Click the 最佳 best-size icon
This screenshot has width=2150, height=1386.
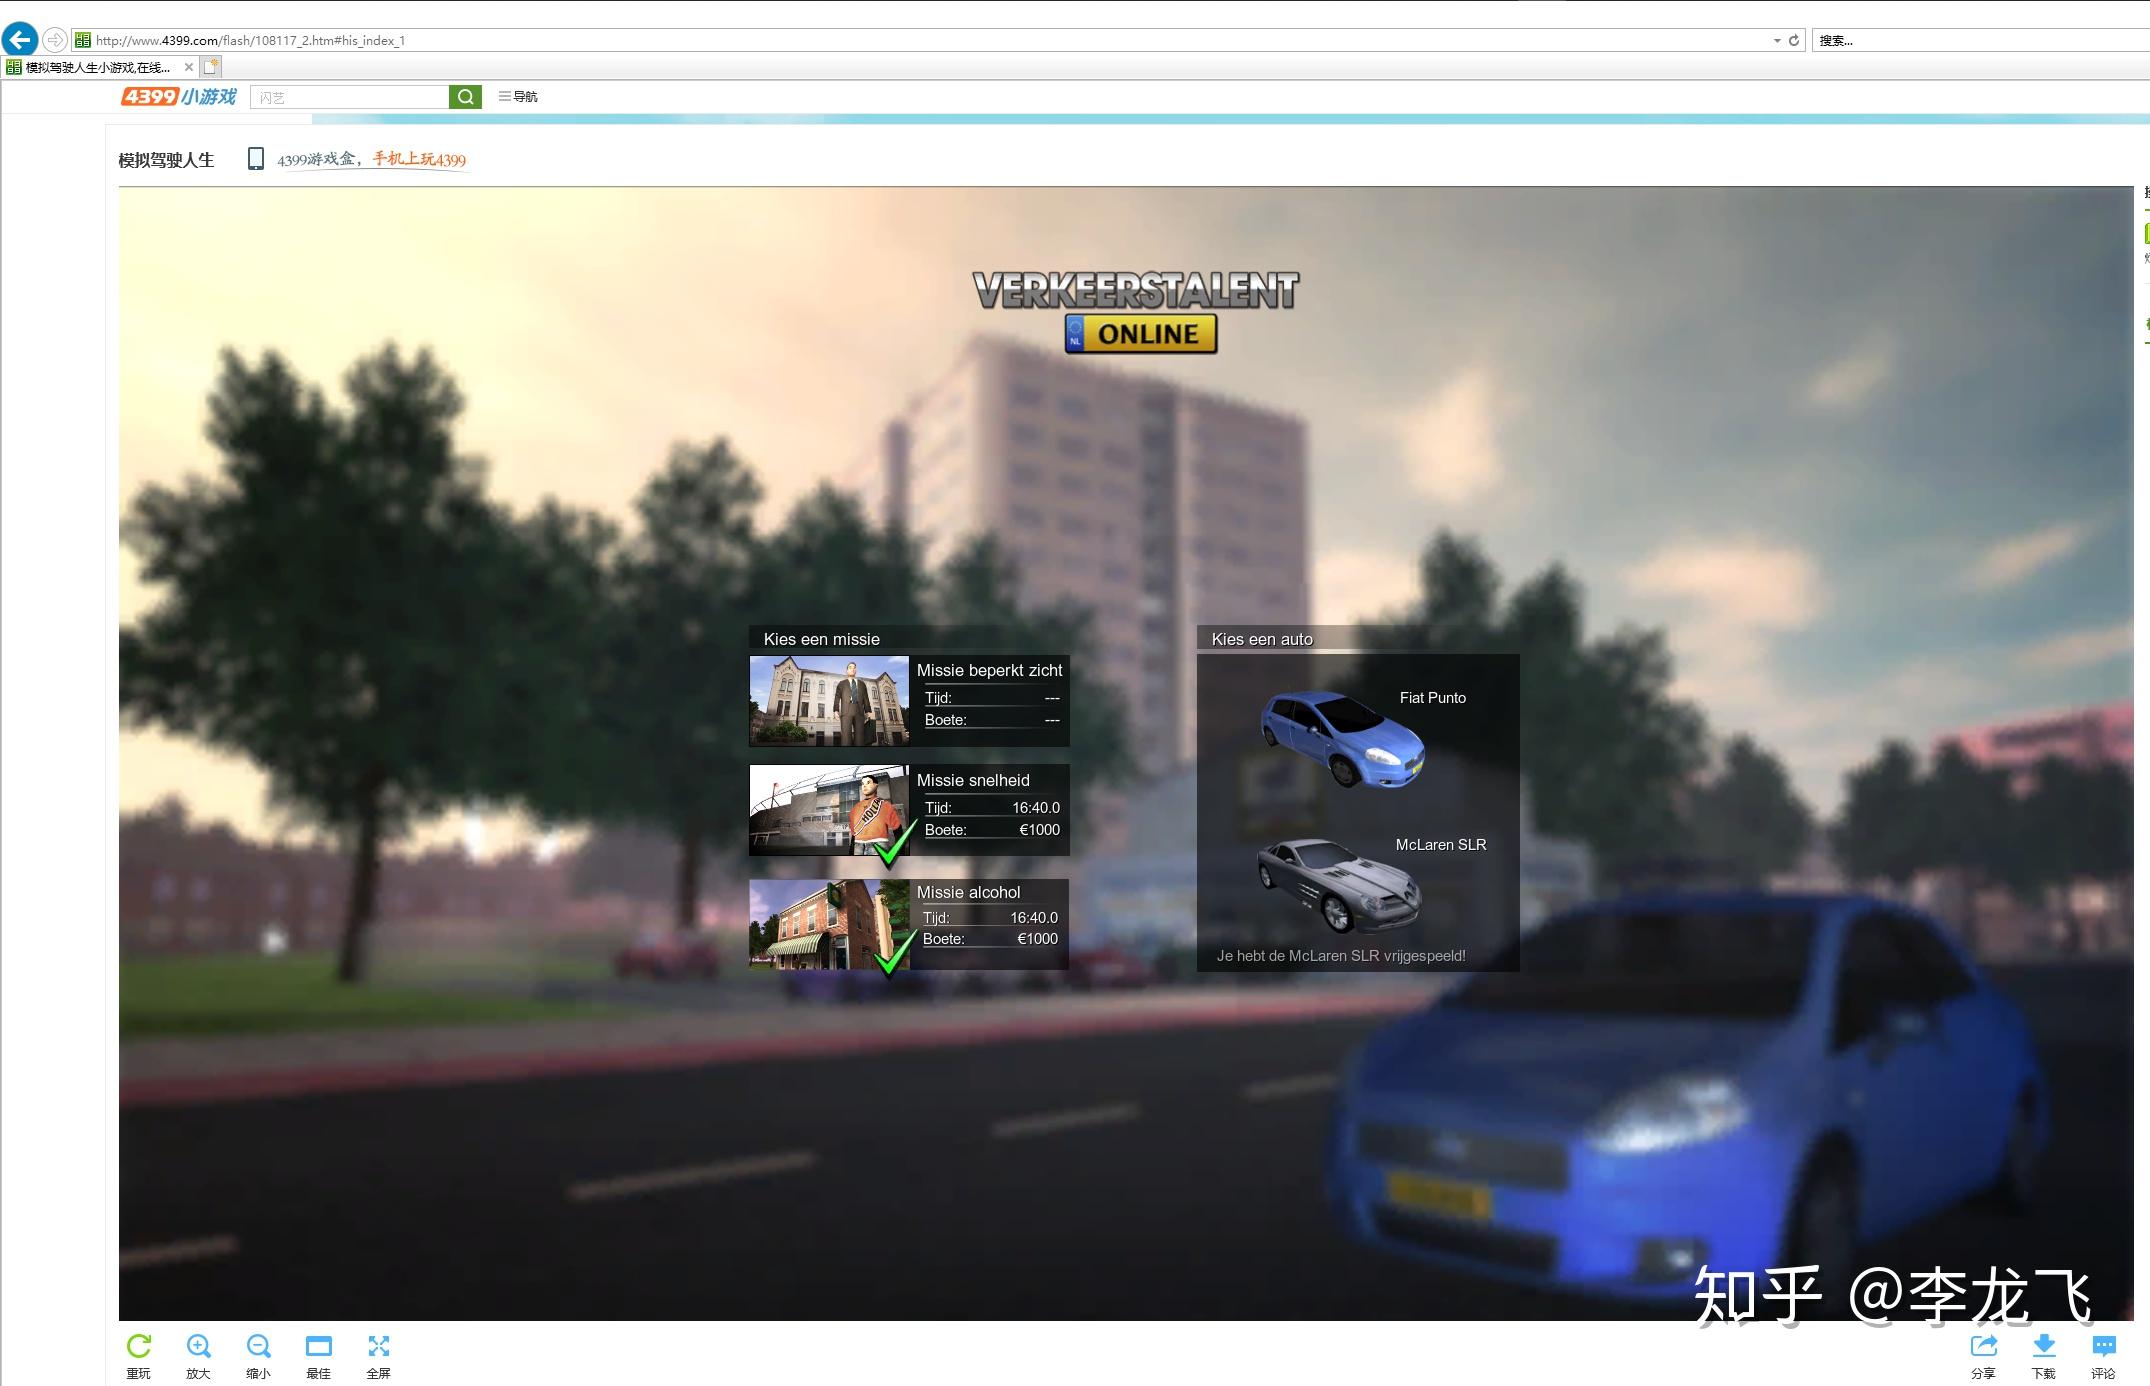[318, 1346]
